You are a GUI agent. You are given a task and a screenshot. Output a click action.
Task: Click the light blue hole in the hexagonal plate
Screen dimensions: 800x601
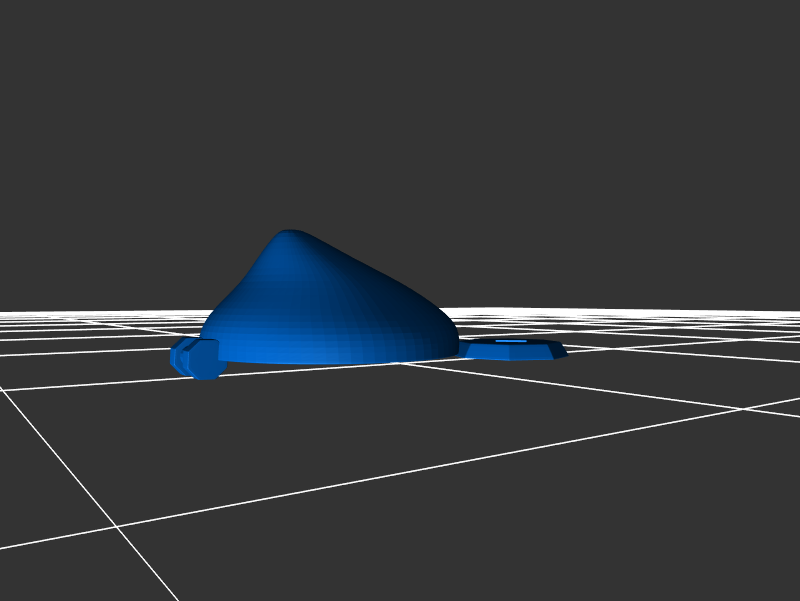click(511, 342)
